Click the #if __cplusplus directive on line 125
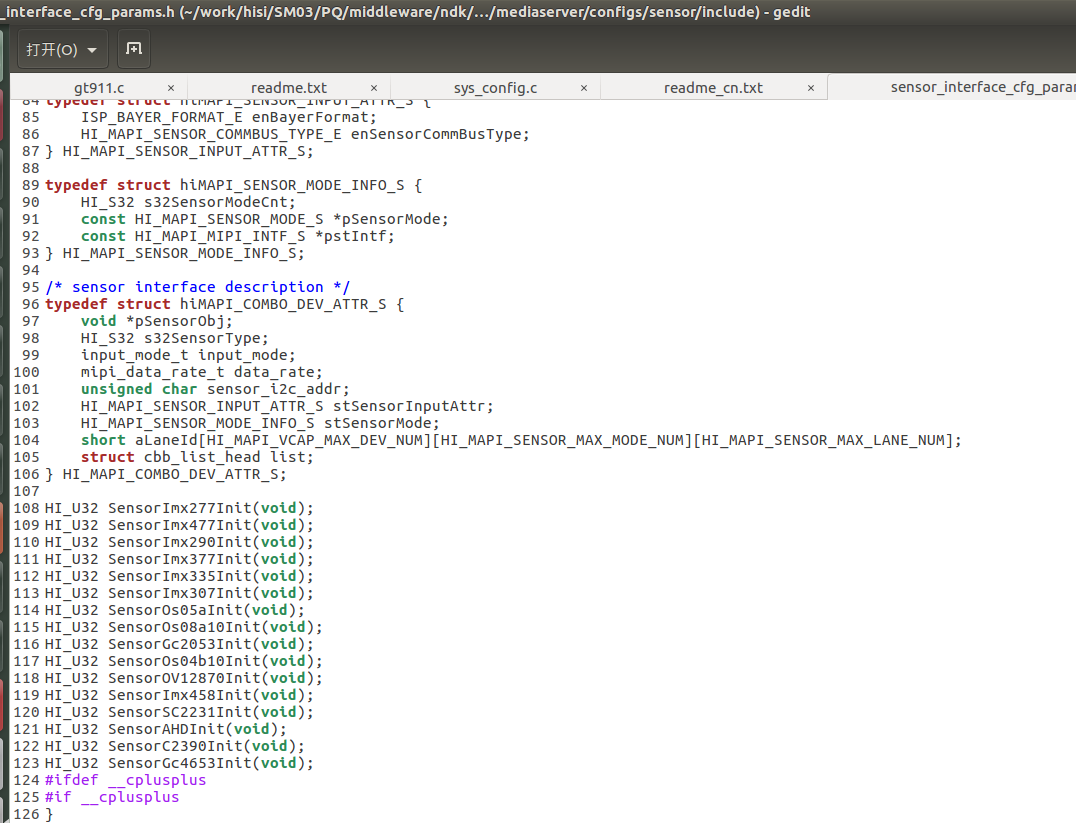 (x=113, y=797)
